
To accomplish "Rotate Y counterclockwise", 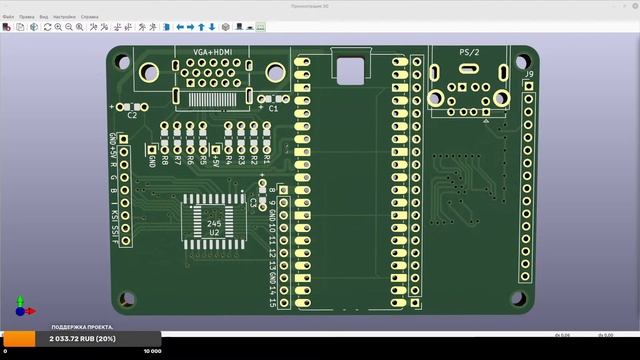I will point(128,27).
